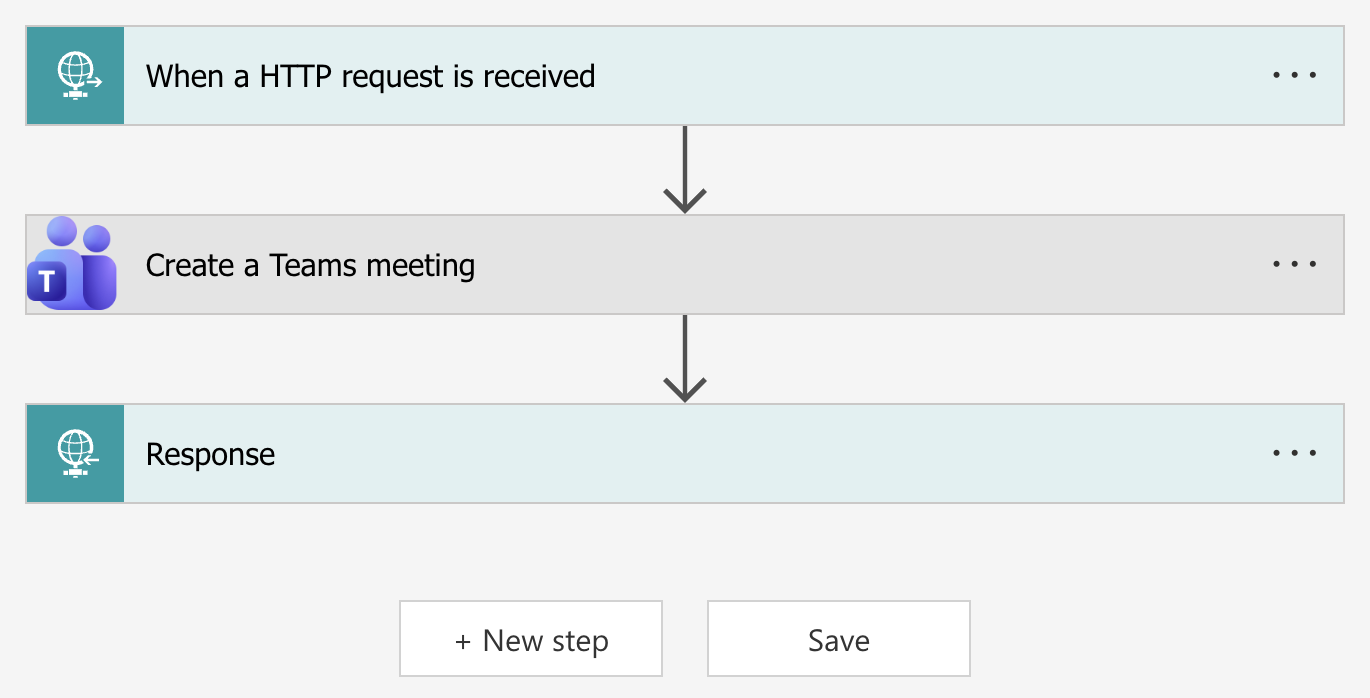Viewport: 1370px width, 698px height.
Task: Click the plus sign in New step
Action: pos(463,641)
